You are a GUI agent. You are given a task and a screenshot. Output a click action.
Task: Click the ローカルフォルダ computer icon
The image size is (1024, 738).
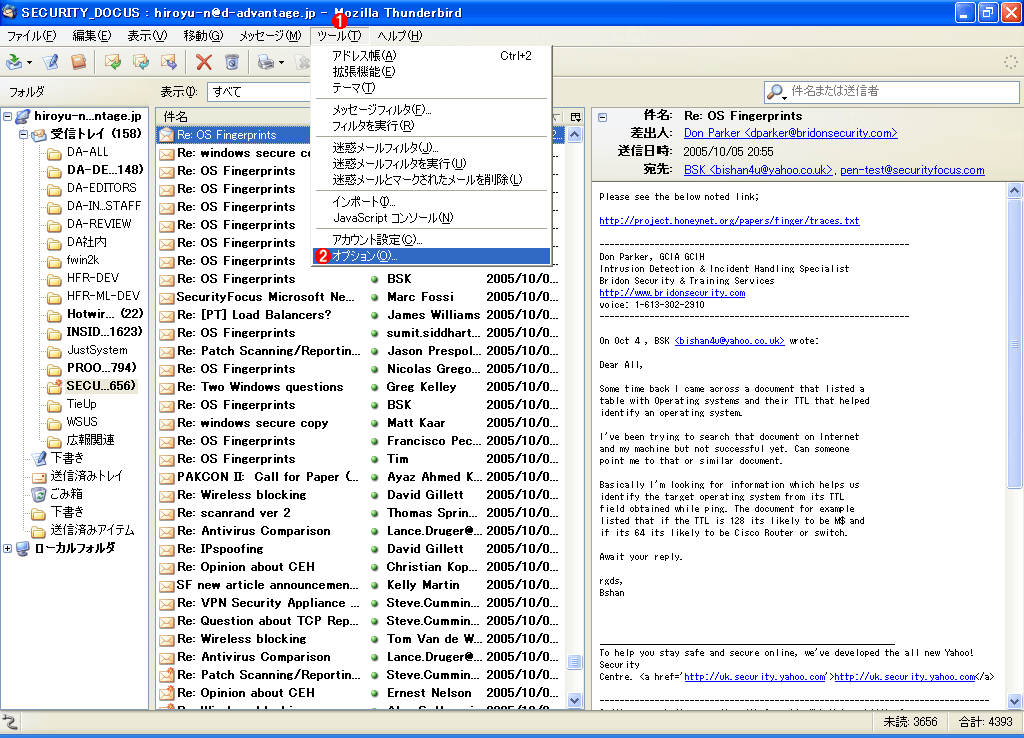tap(23, 548)
